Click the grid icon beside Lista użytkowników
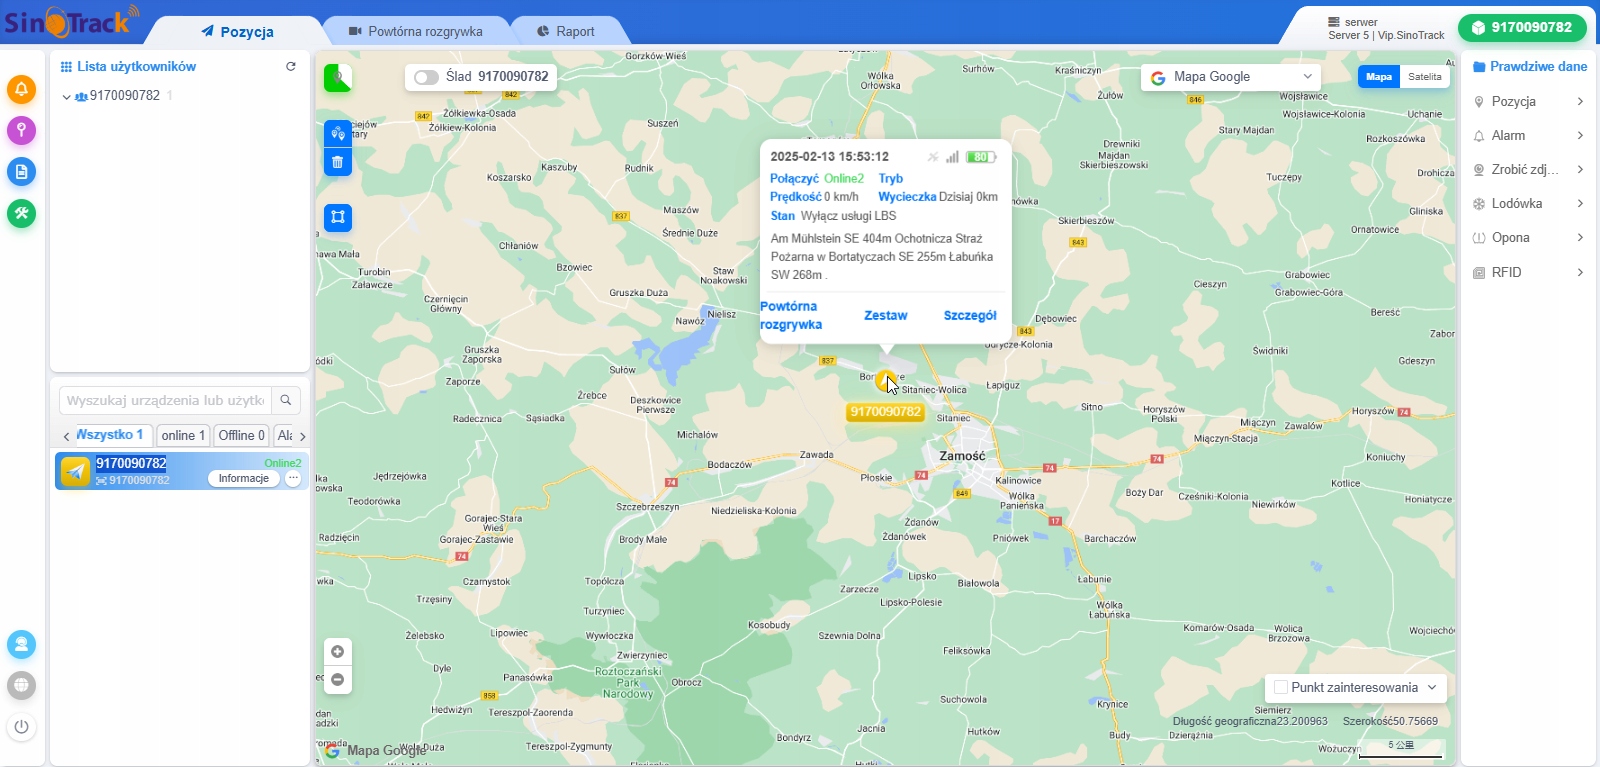This screenshot has width=1600, height=767. [66, 66]
